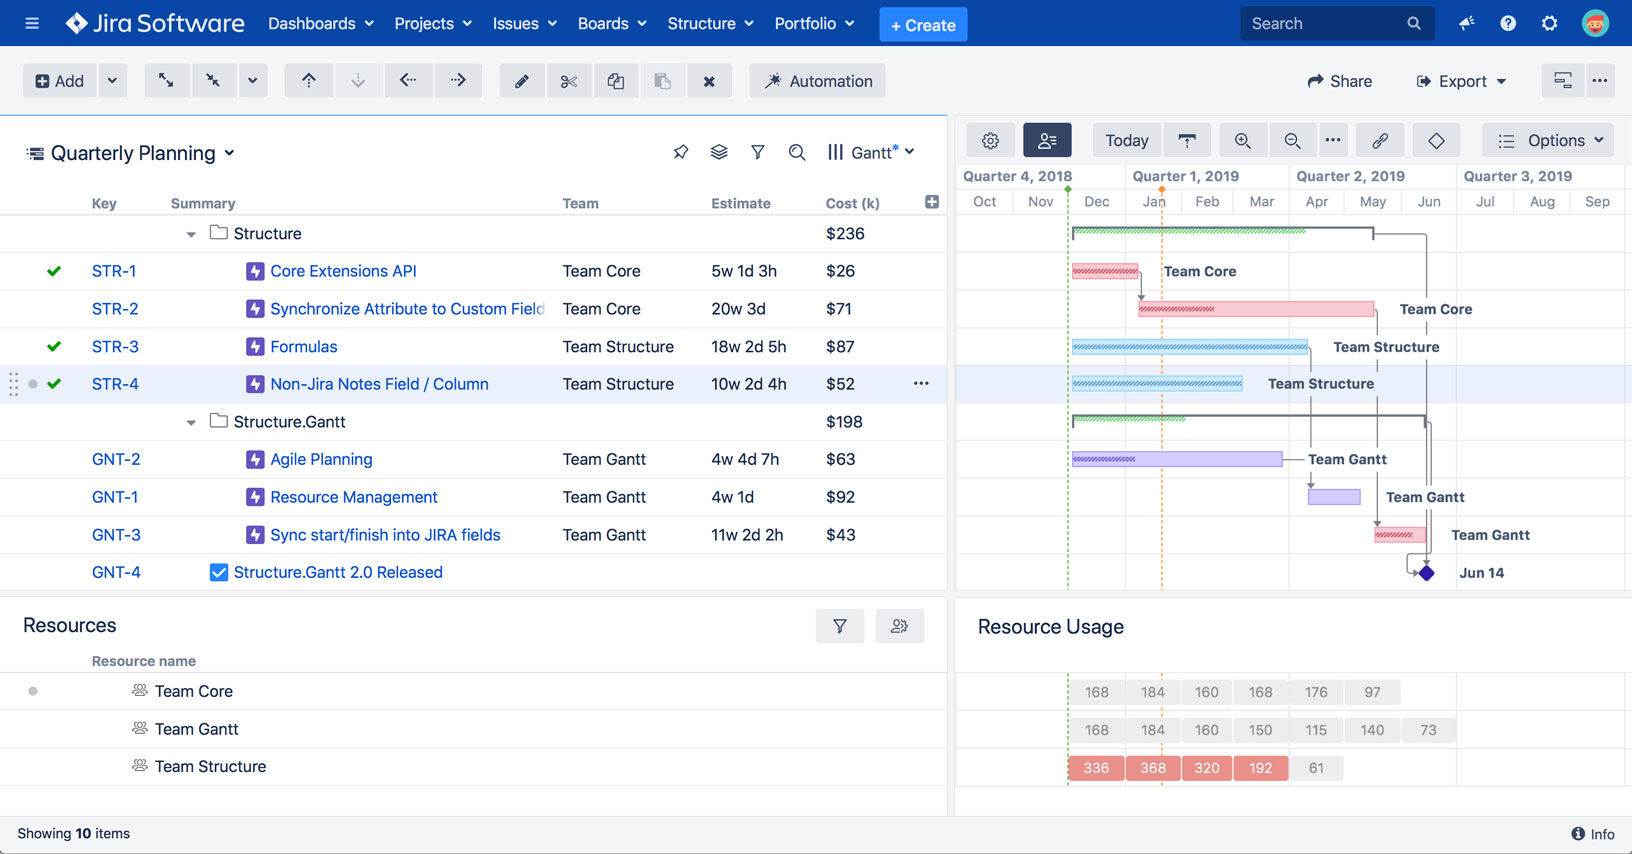The height and width of the screenshot is (854, 1632).
Task: Toggle the resource usage panel button
Action: click(x=1047, y=141)
